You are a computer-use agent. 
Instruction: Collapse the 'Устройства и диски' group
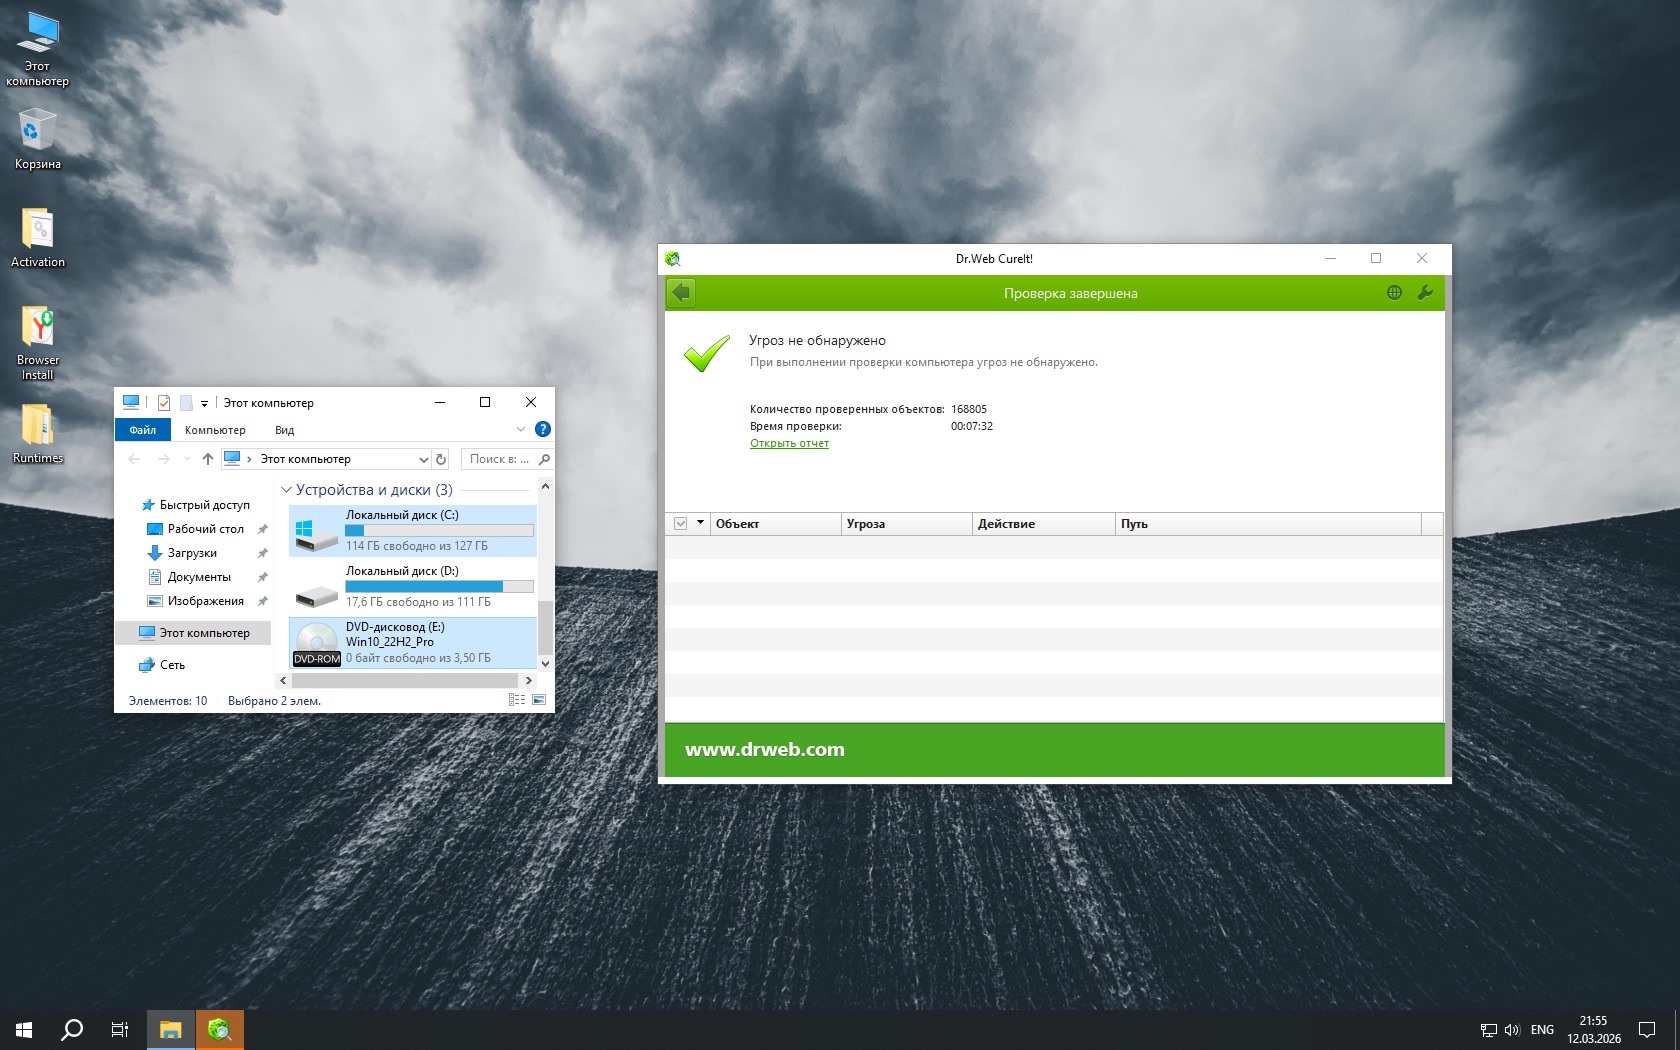pyautogui.click(x=286, y=490)
